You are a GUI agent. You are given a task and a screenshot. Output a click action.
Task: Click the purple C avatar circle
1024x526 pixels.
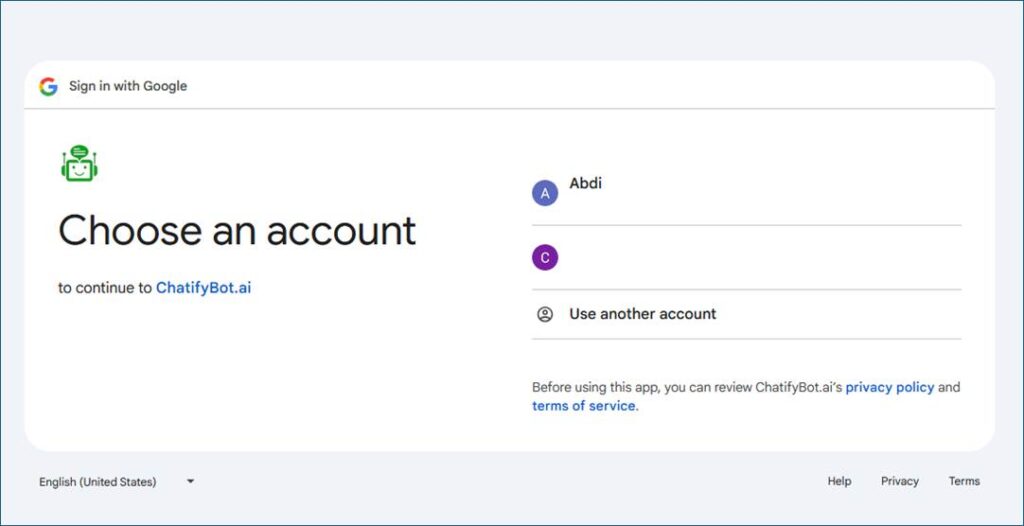point(545,258)
